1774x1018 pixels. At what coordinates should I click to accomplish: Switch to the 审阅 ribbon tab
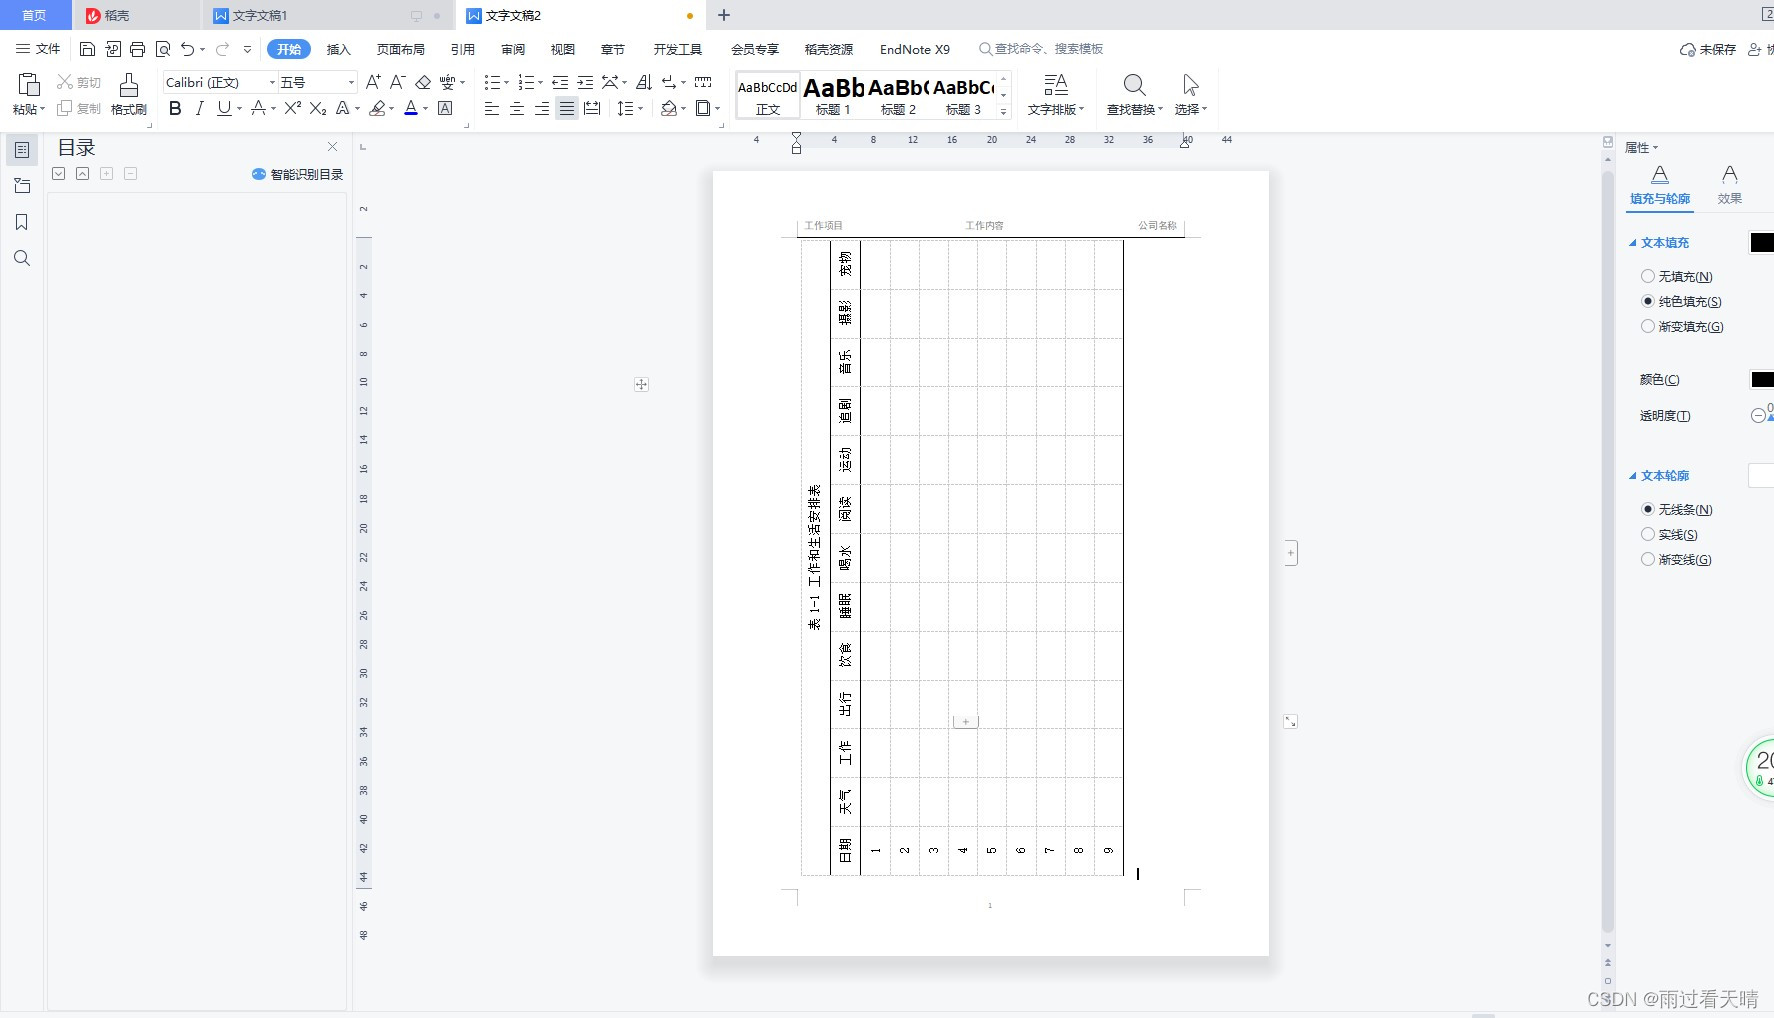point(513,49)
